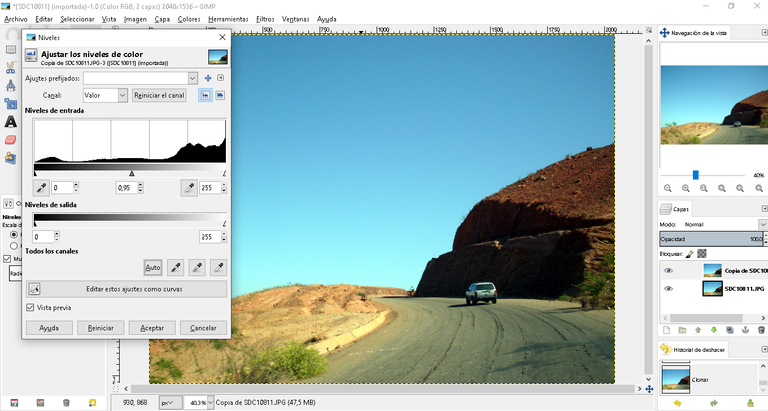Viewport: 768px width, 411px height.
Task: Lock pixels brush icon beside Bloquear
Action: (690, 254)
